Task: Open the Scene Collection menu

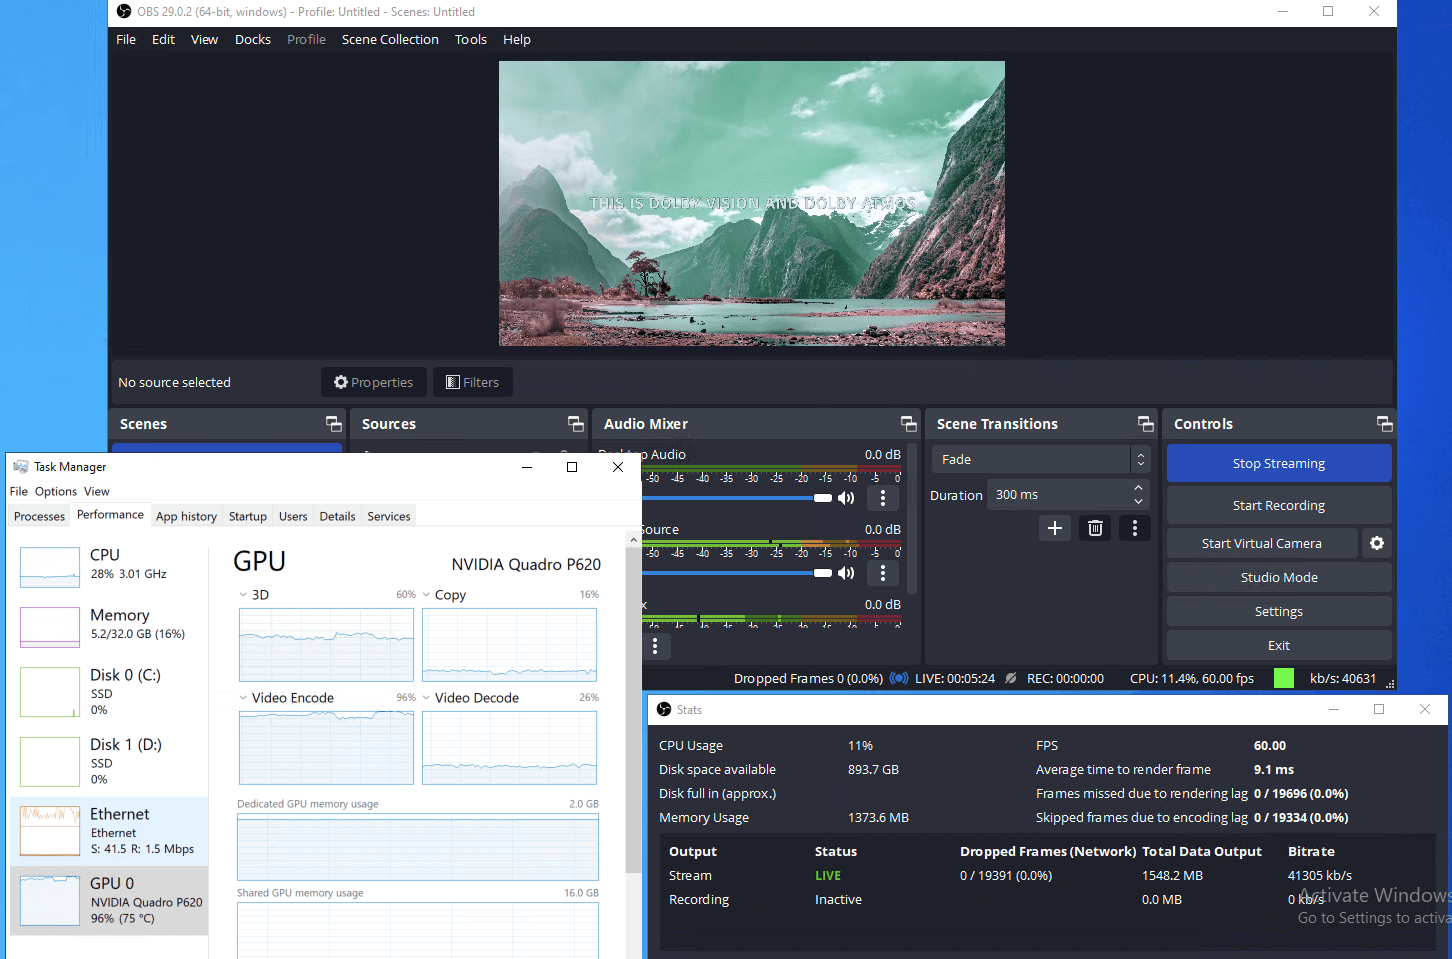Action: pos(390,40)
